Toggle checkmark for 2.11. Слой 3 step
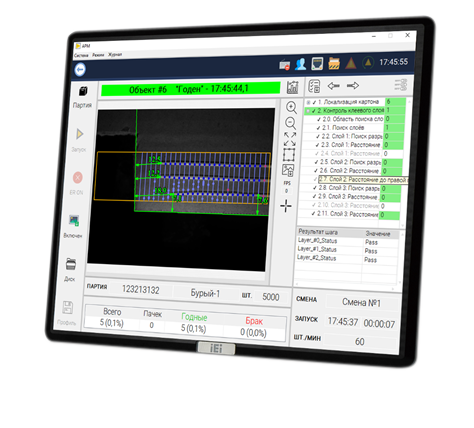The height and width of the screenshot is (428, 474). (313, 214)
